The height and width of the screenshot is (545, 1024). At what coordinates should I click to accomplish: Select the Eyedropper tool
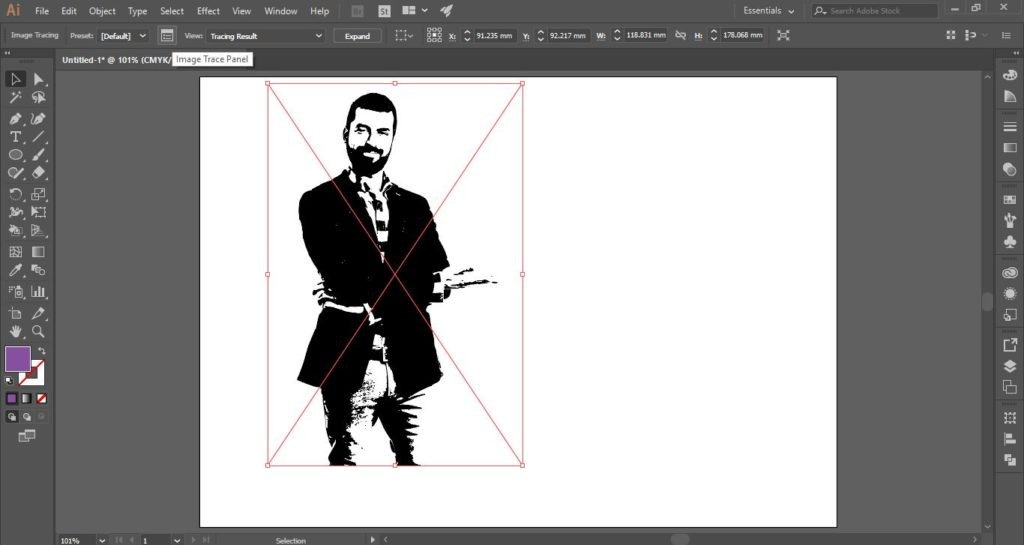click(15, 270)
